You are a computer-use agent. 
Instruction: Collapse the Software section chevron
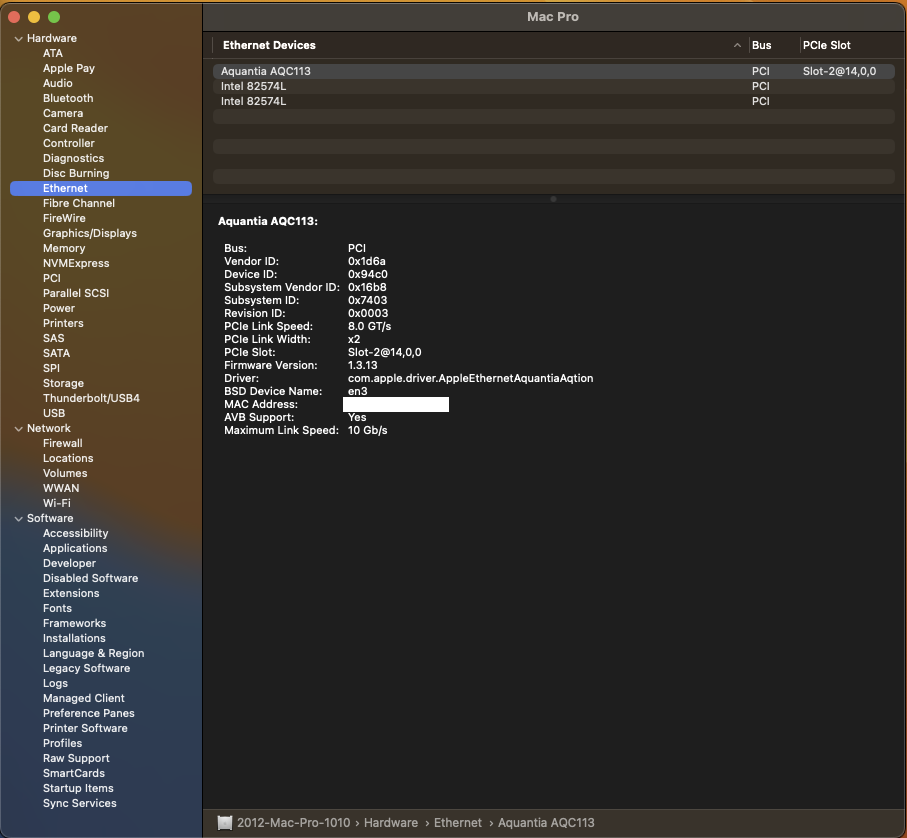[x=19, y=519]
